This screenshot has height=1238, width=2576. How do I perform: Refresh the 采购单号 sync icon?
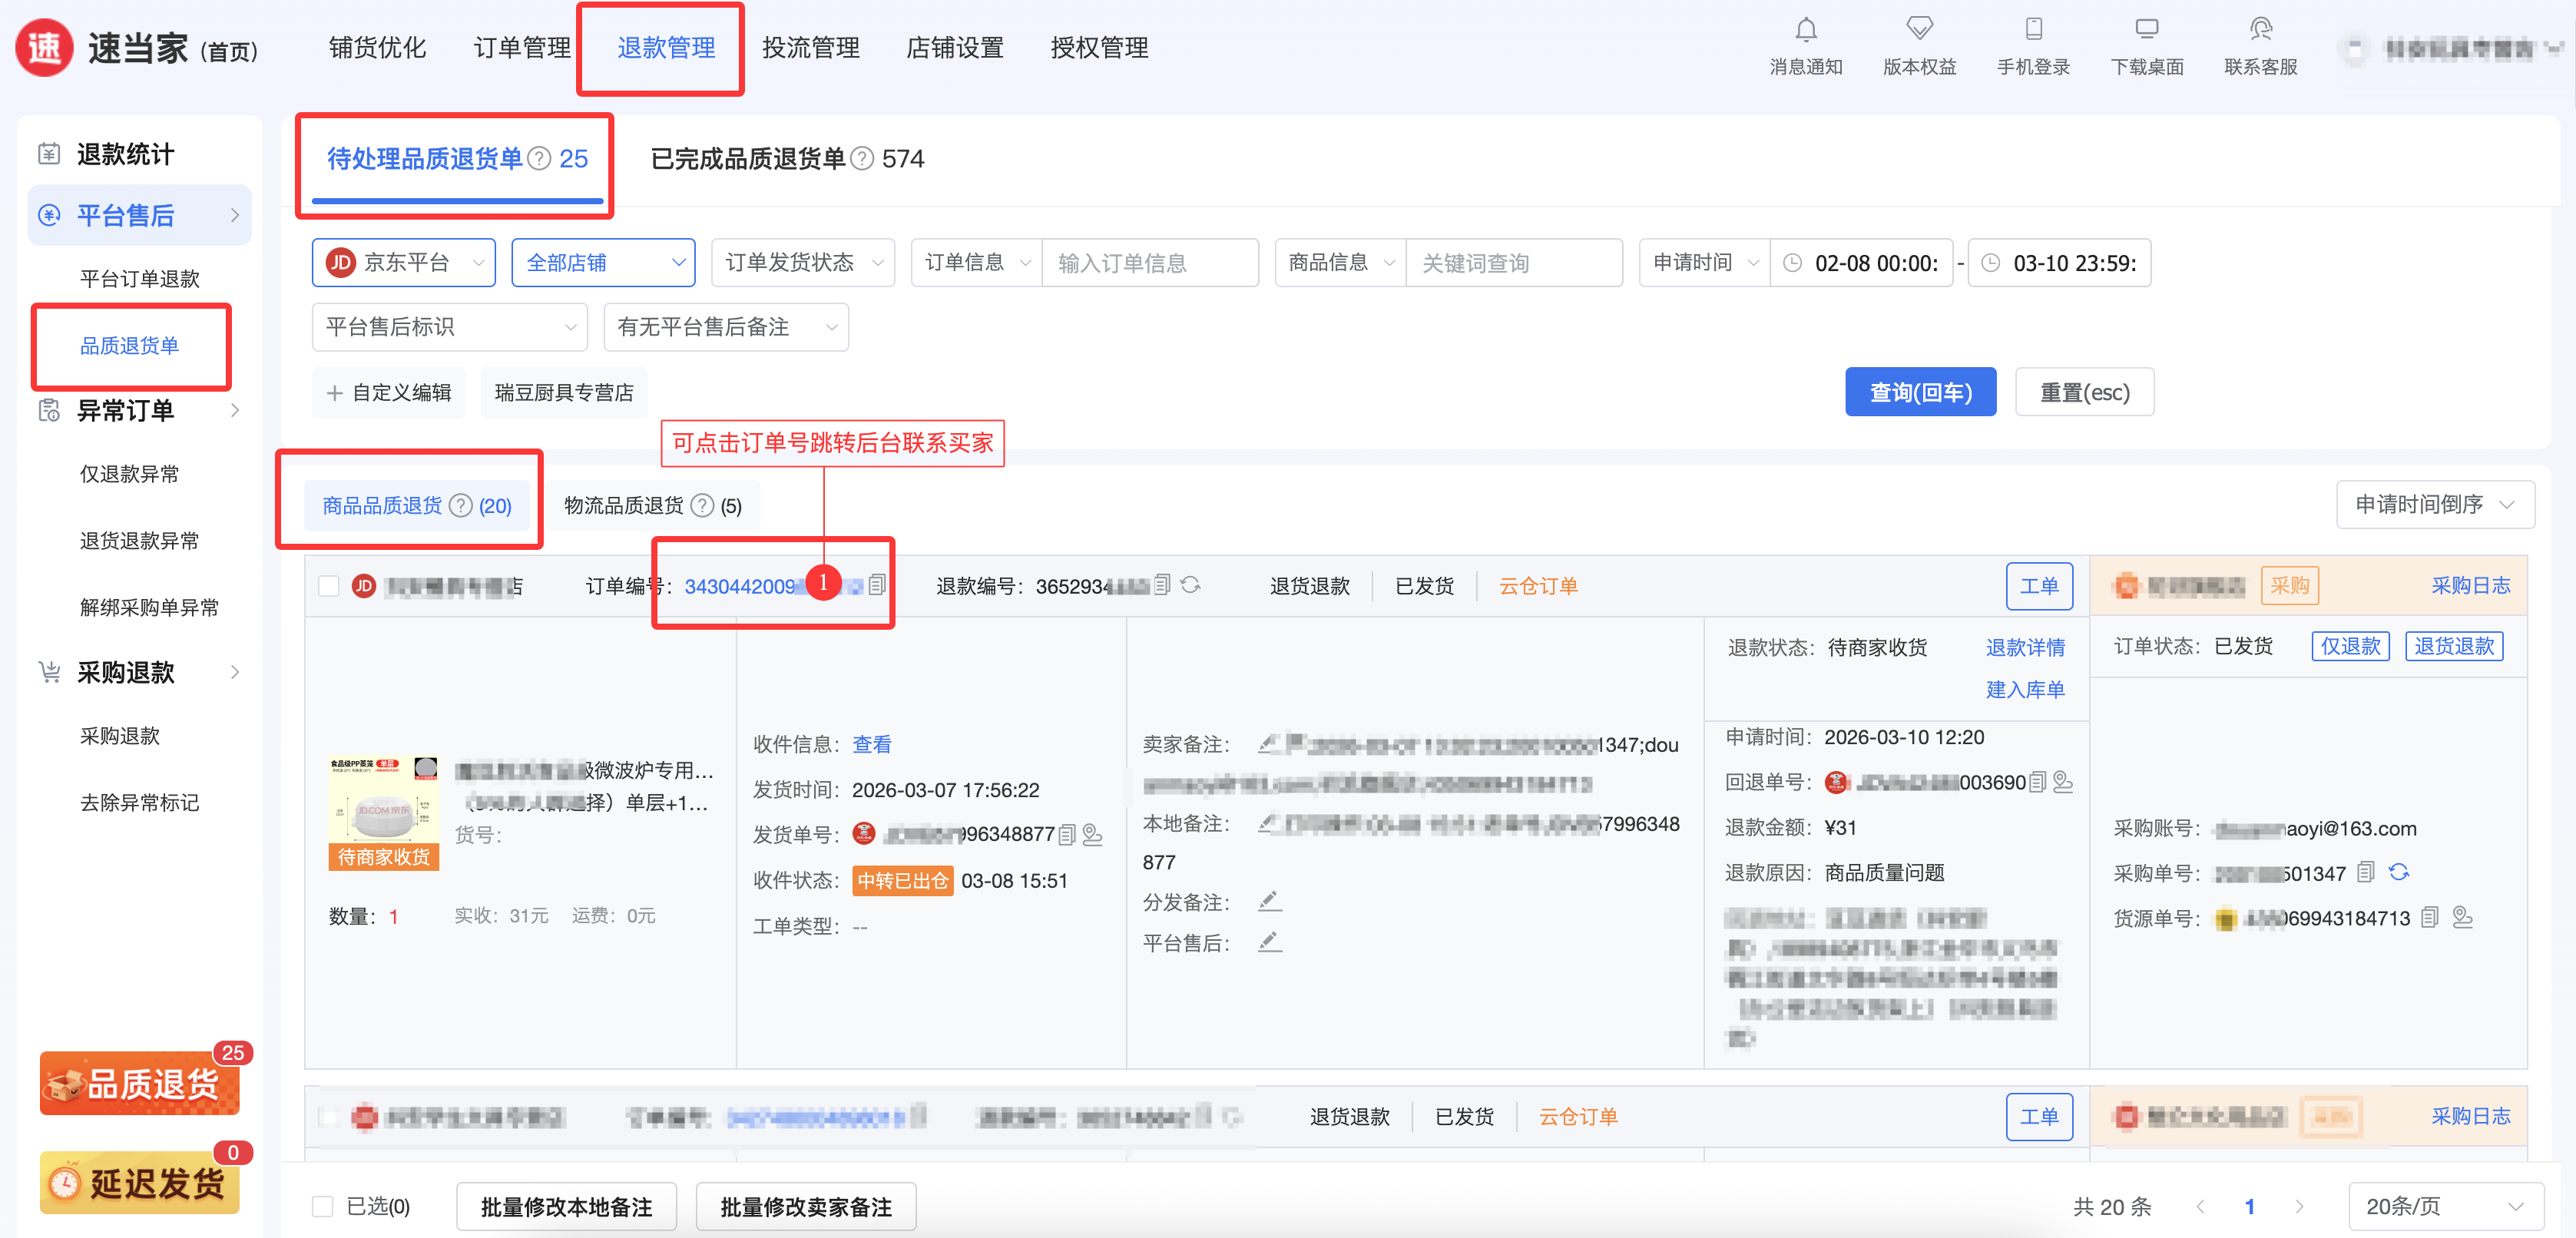2398,872
